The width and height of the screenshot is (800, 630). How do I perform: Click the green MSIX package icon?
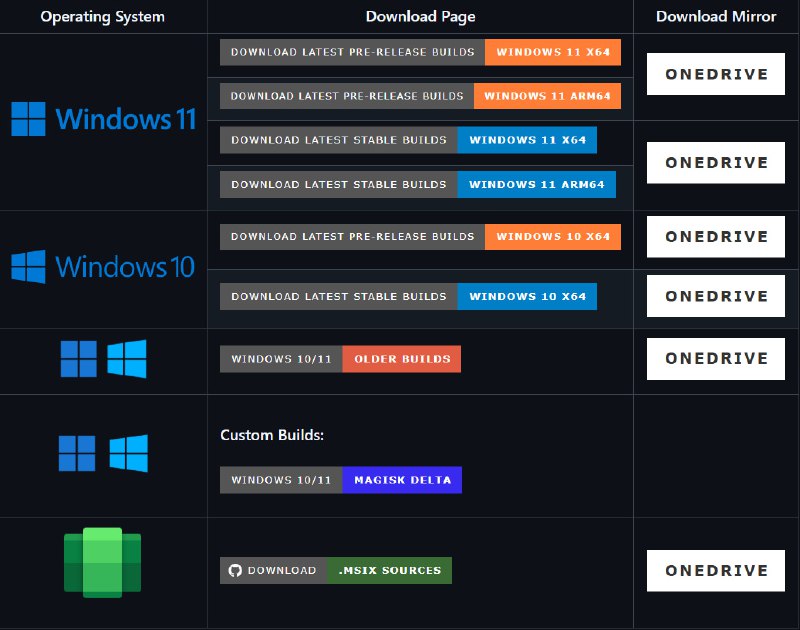pos(103,563)
